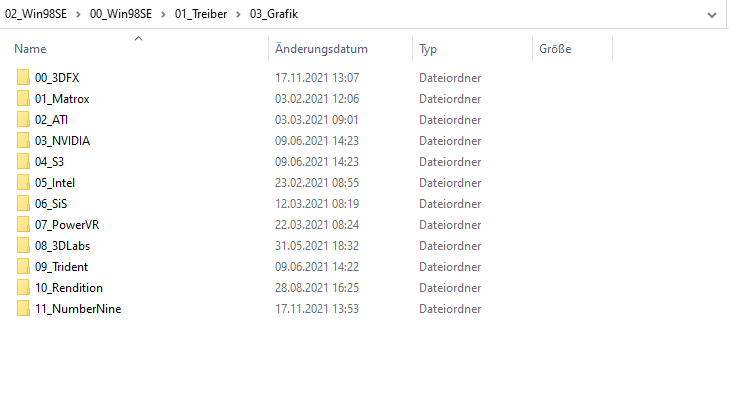Click Dateiordner type in 00_3DFX row
The height and width of the screenshot is (415, 729).
pos(450,78)
